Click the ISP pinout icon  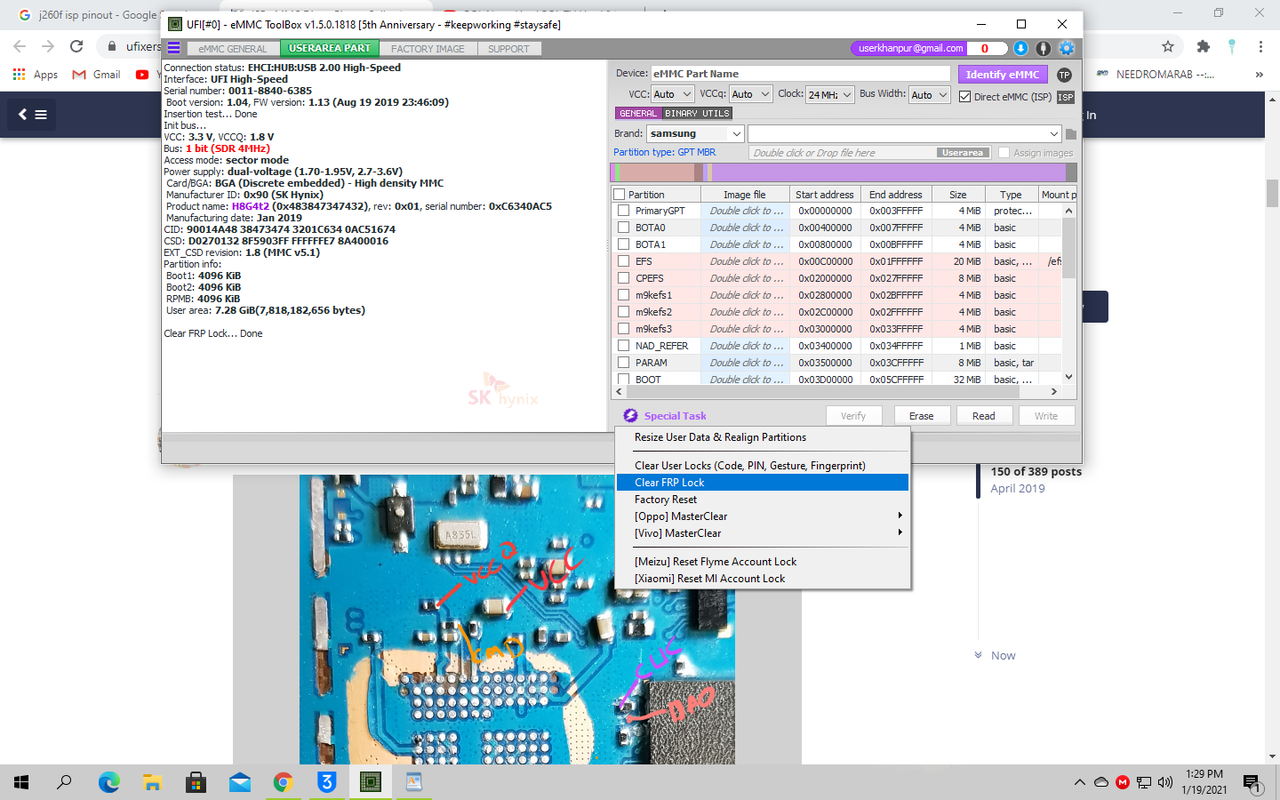(1066, 97)
